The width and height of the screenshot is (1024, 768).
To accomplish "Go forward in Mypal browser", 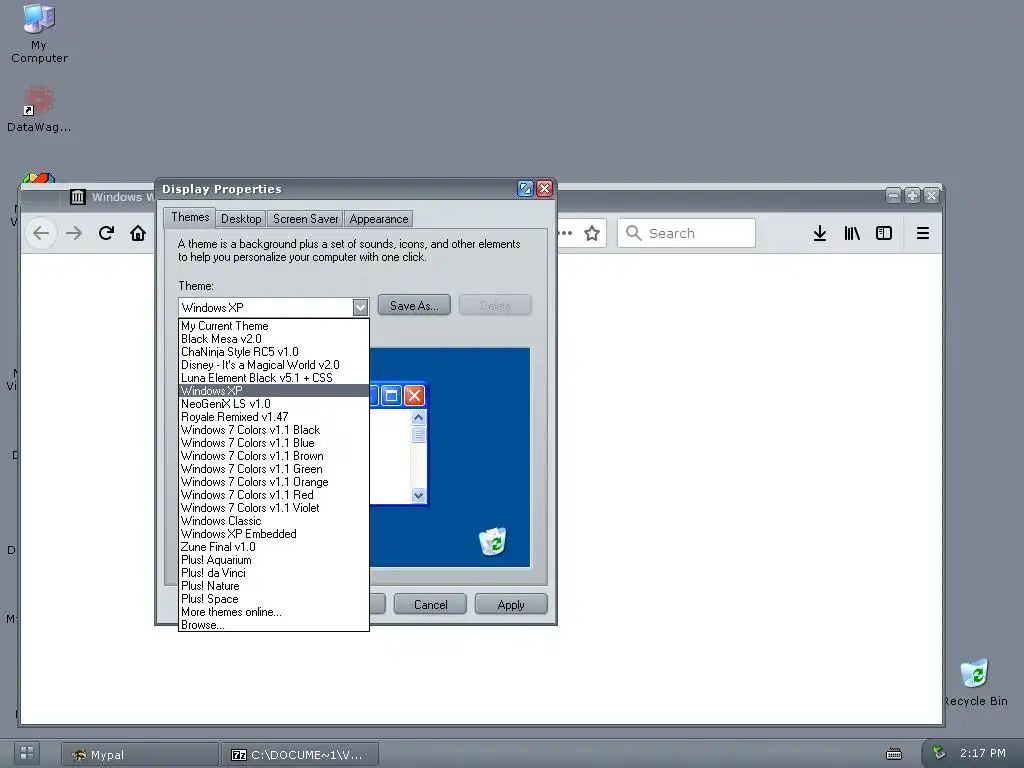I will click(74, 233).
